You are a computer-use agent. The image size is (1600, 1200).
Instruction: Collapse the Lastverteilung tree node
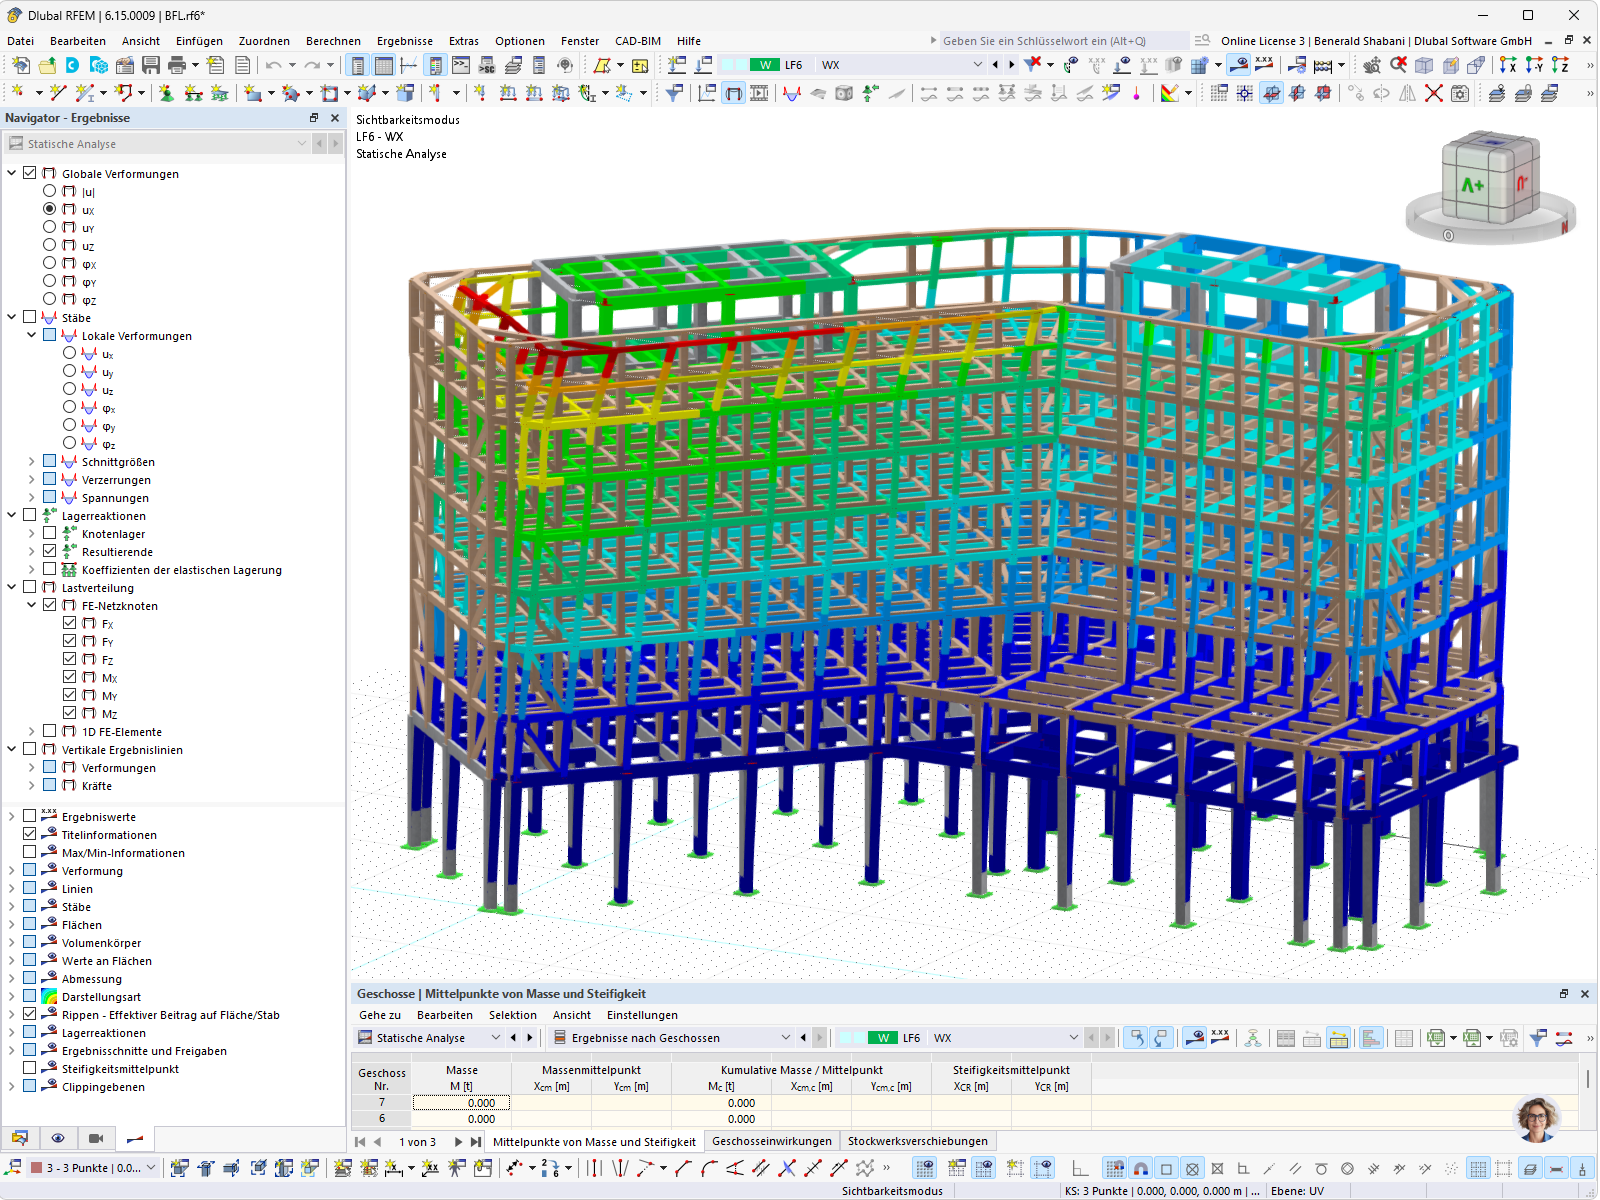pos(12,588)
